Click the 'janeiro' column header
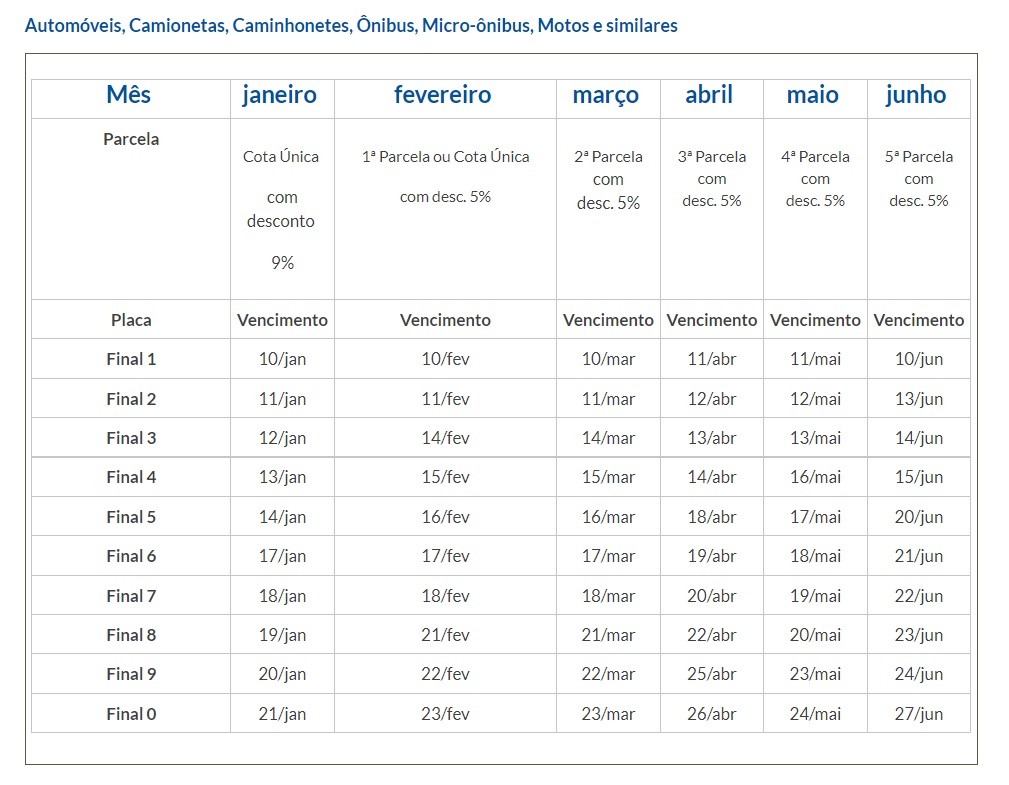Screen dimensions: 1009x785 coord(280,95)
